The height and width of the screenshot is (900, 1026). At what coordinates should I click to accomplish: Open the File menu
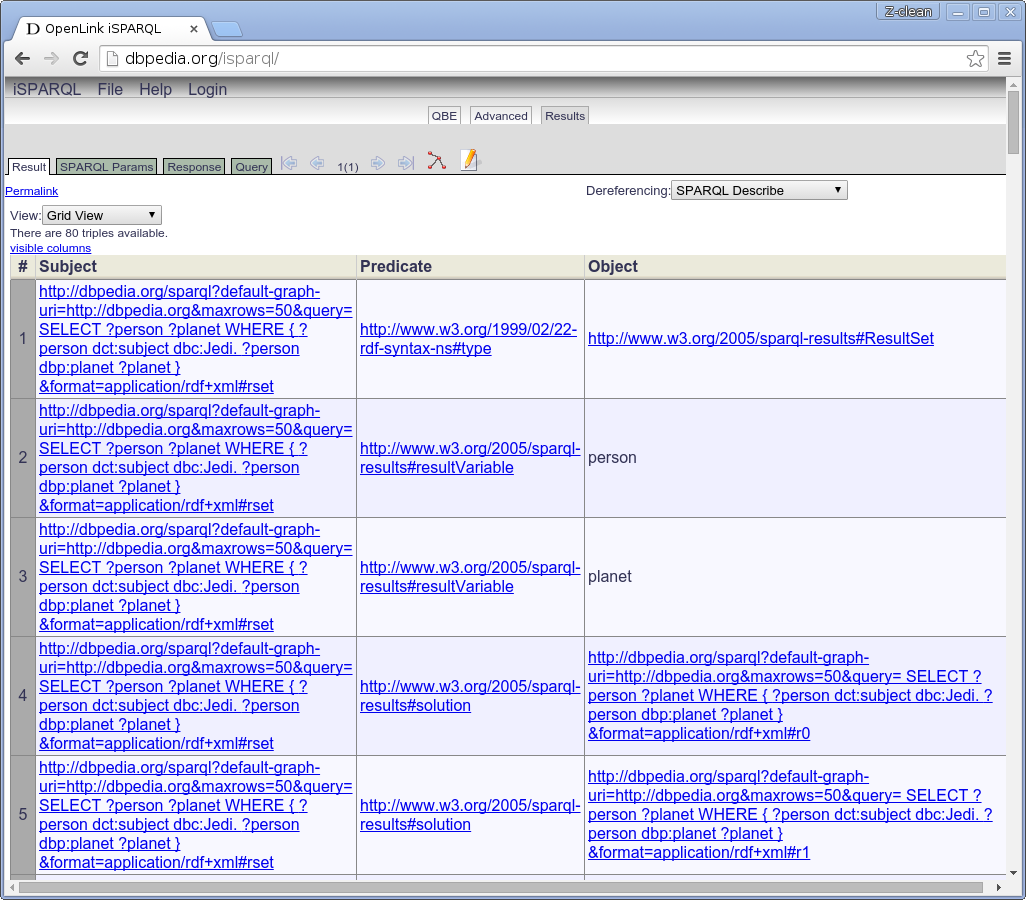[110, 89]
